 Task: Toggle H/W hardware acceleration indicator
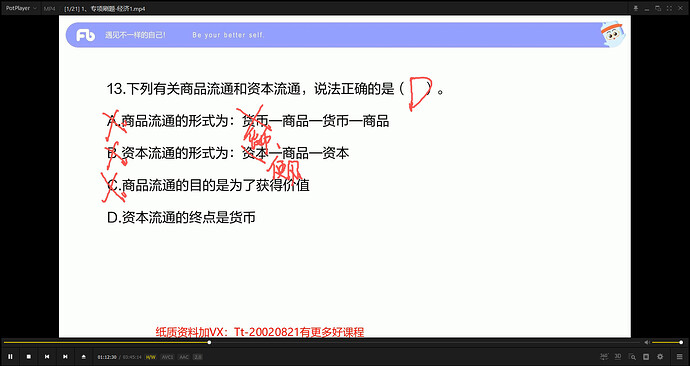click(x=150, y=357)
